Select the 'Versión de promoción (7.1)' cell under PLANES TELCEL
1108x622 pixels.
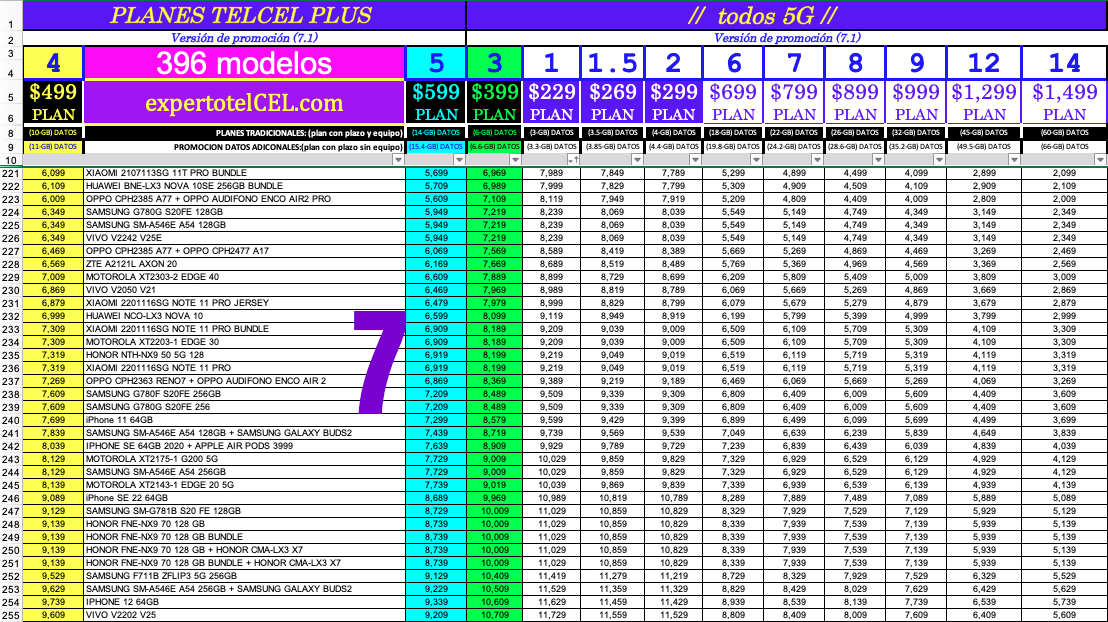pyautogui.click(x=244, y=38)
